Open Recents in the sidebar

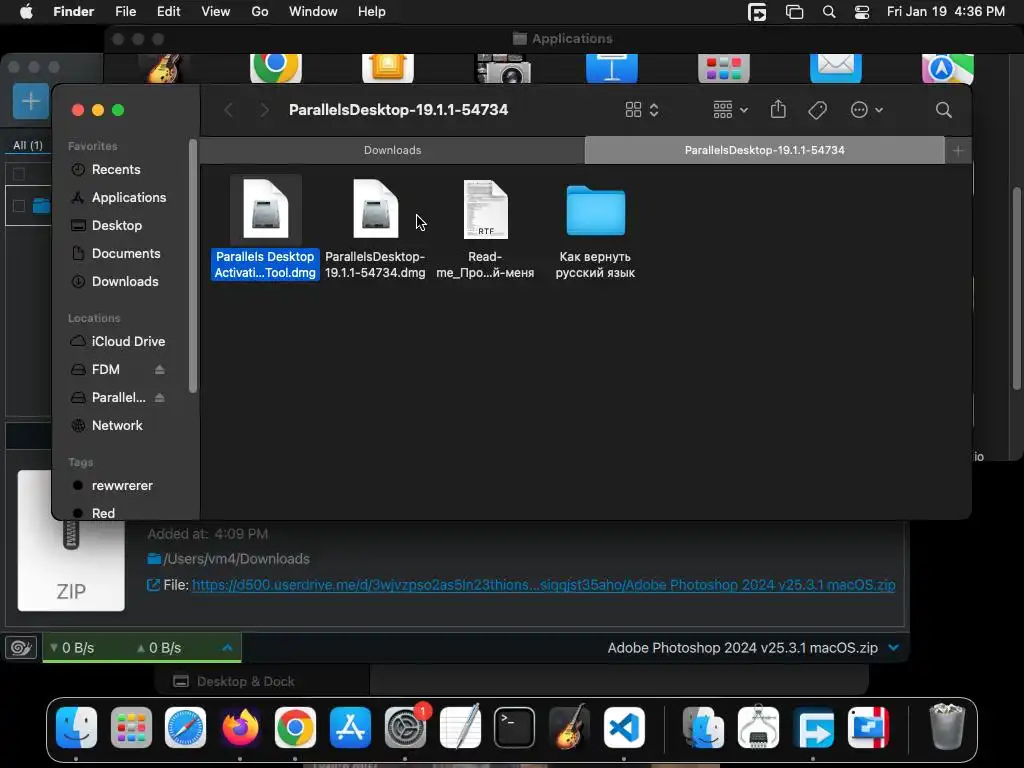pyautogui.click(x=116, y=169)
